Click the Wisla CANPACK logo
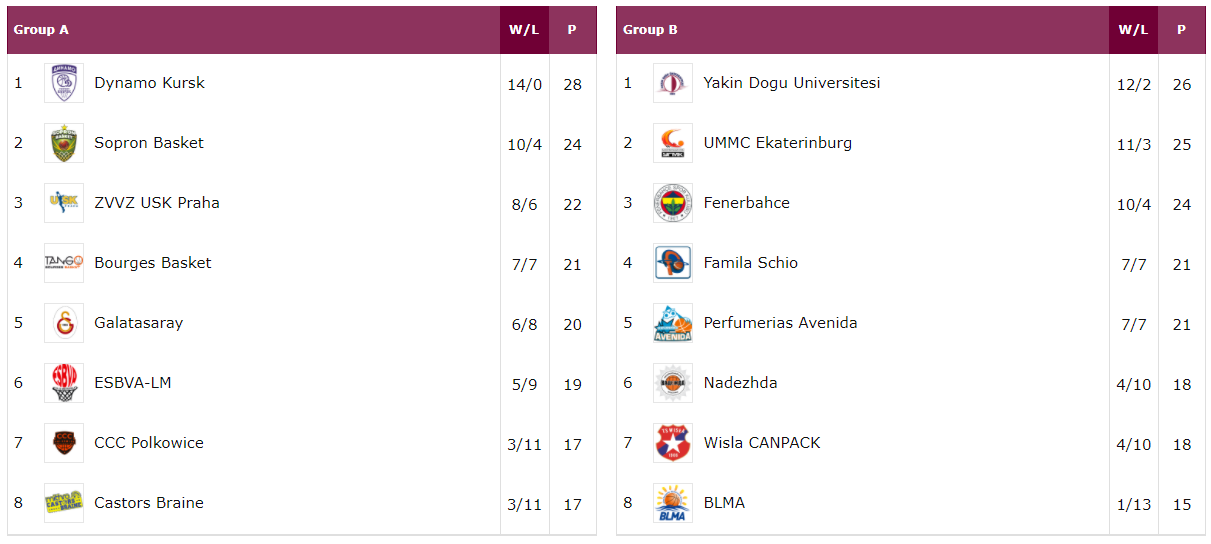Screen dimensions: 1211x544 tap(673, 443)
